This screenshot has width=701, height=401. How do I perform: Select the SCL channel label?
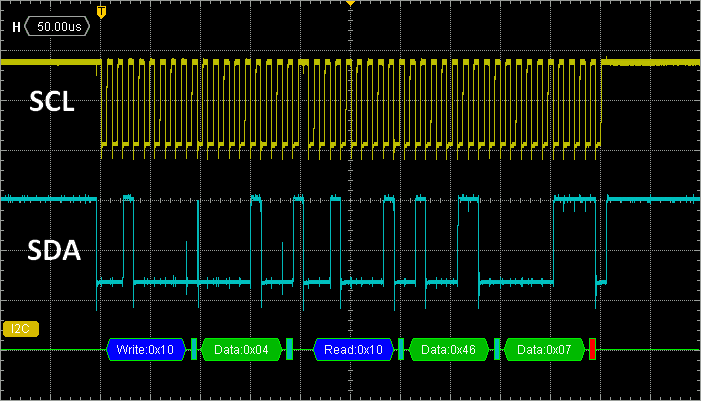(52, 101)
